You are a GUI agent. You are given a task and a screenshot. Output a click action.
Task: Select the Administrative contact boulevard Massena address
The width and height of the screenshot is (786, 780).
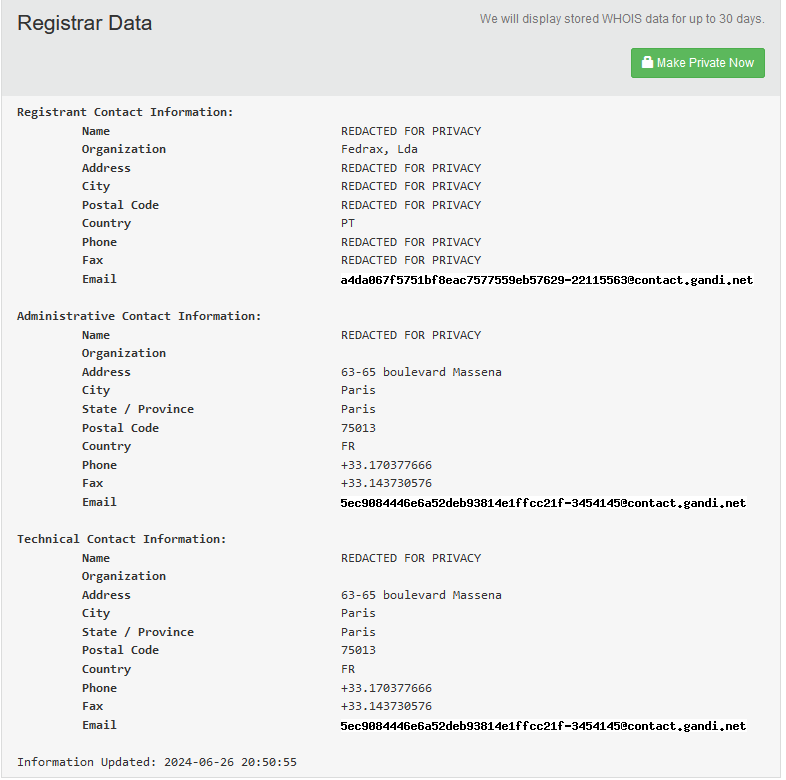[421, 372]
